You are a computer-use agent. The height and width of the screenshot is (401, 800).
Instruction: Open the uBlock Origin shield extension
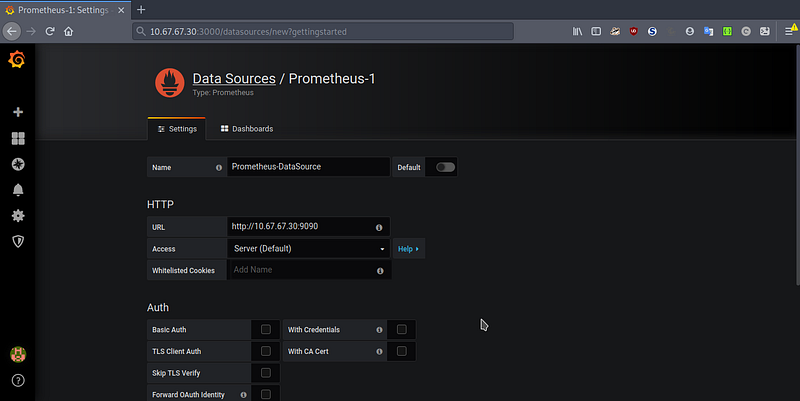tap(634, 31)
